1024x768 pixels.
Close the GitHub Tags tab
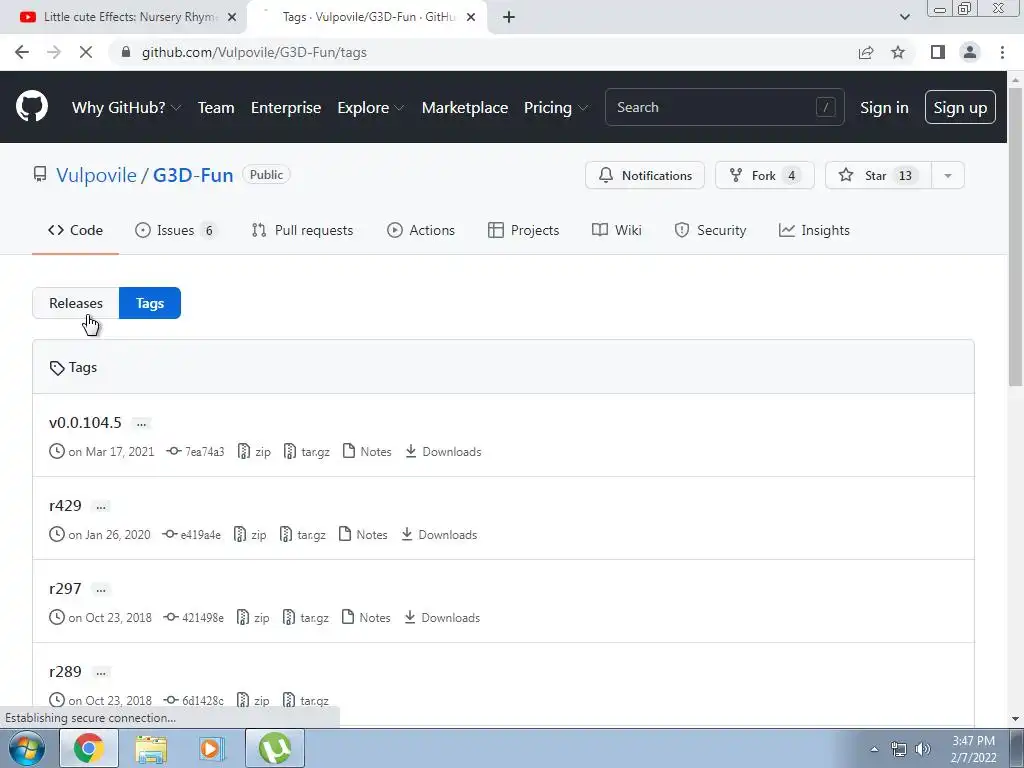tap(471, 17)
